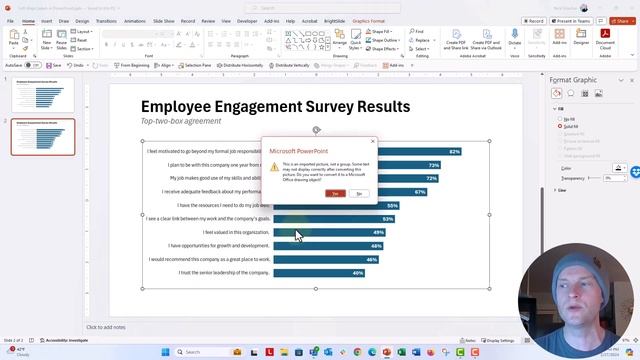Click Distribute Horizontally
The image size is (640, 360).
(x=240, y=65)
